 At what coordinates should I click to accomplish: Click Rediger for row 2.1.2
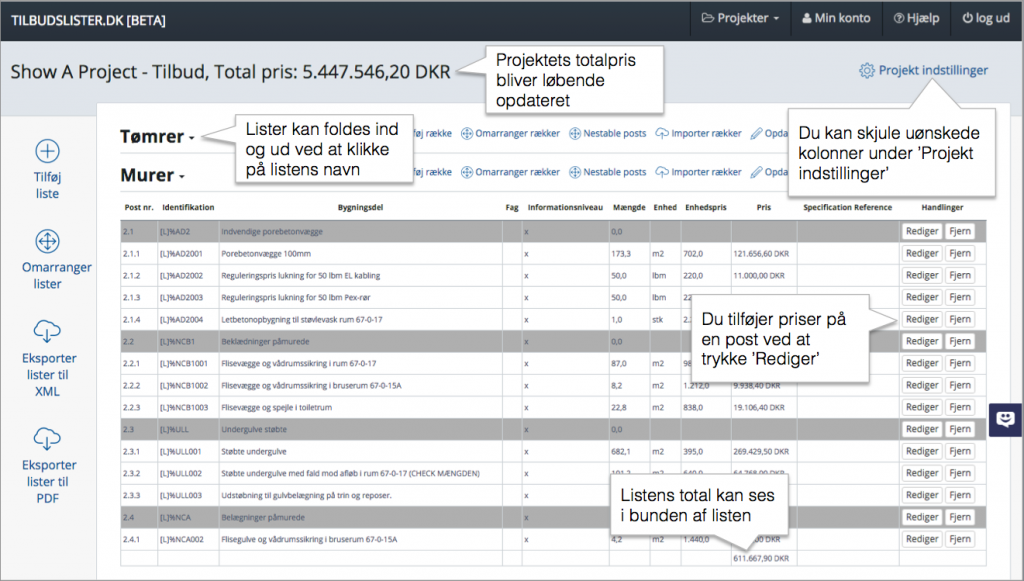coord(921,275)
